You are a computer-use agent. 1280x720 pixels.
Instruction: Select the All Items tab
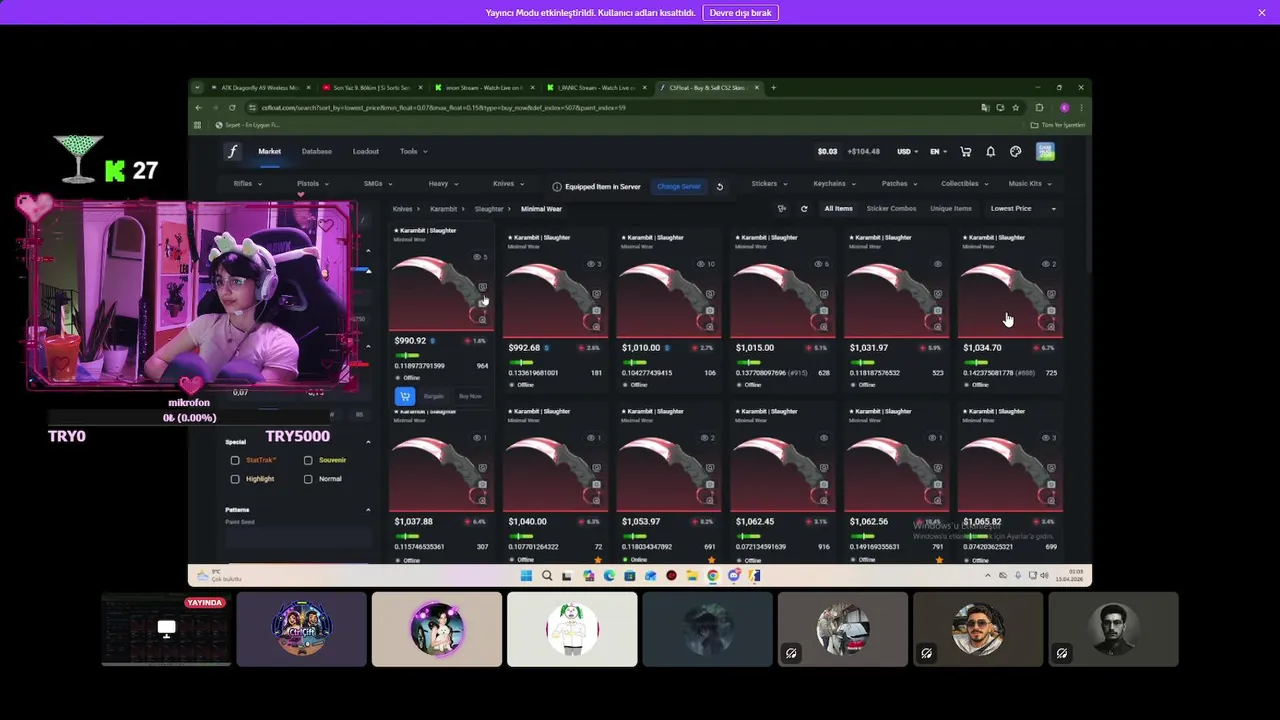click(838, 209)
